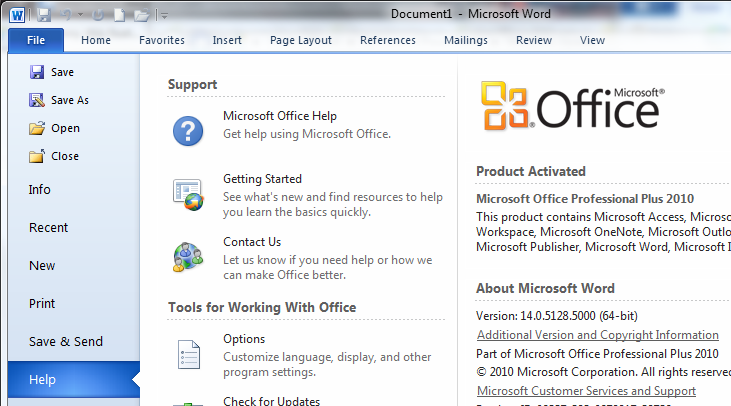Open Additional Version and Copyright Information link

(598, 335)
